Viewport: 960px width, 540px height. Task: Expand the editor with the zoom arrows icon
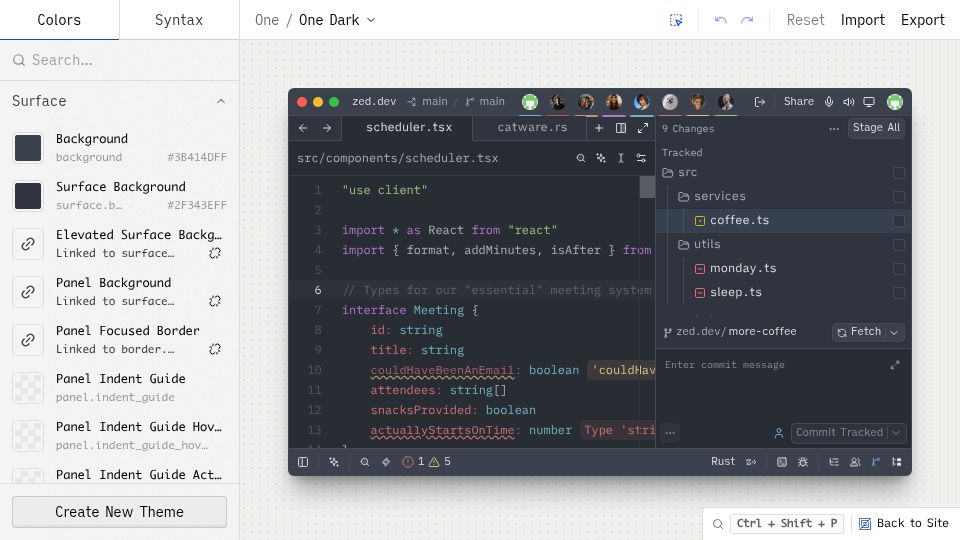643,128
